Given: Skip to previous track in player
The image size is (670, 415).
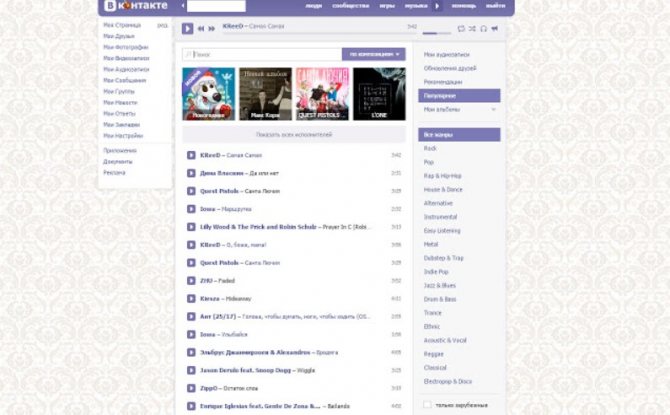Looking at the screenshot, I should coord(201,29).
